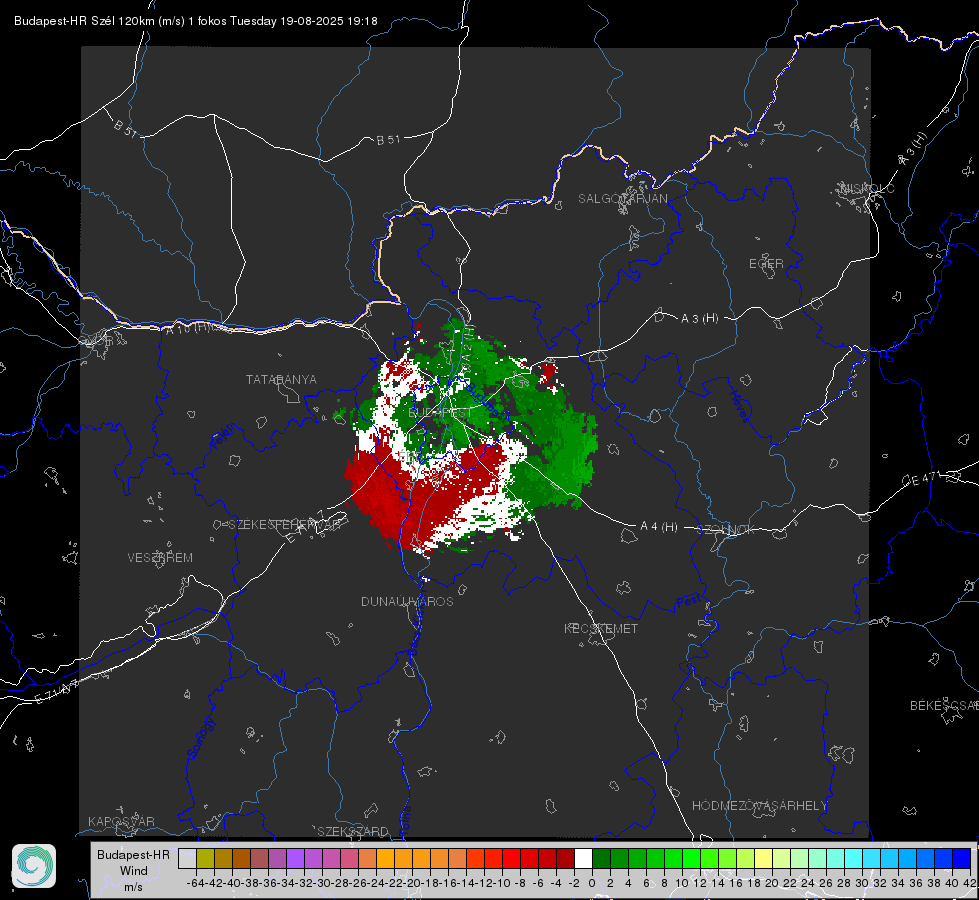Click the SZÉKESFEHÉRVÁR city label
The height and width of the screenshot is (900, 979).
click(x=287, y=525)
